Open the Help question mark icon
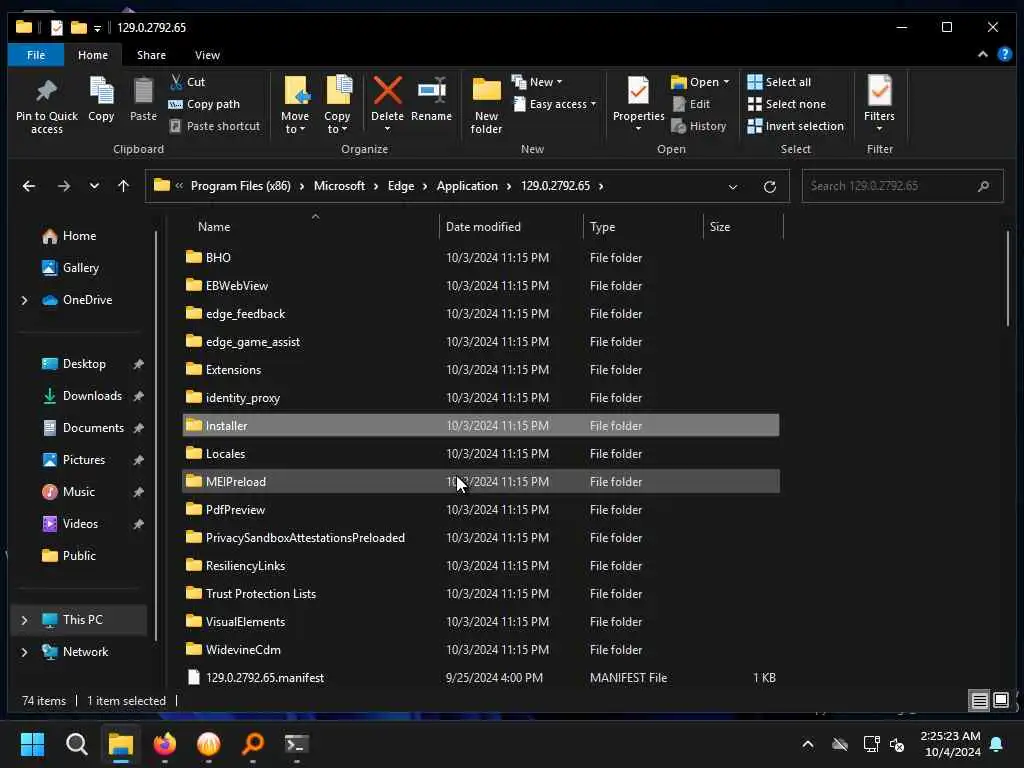This screenshot has width=1024, height=768. (x=1004, y=54)
